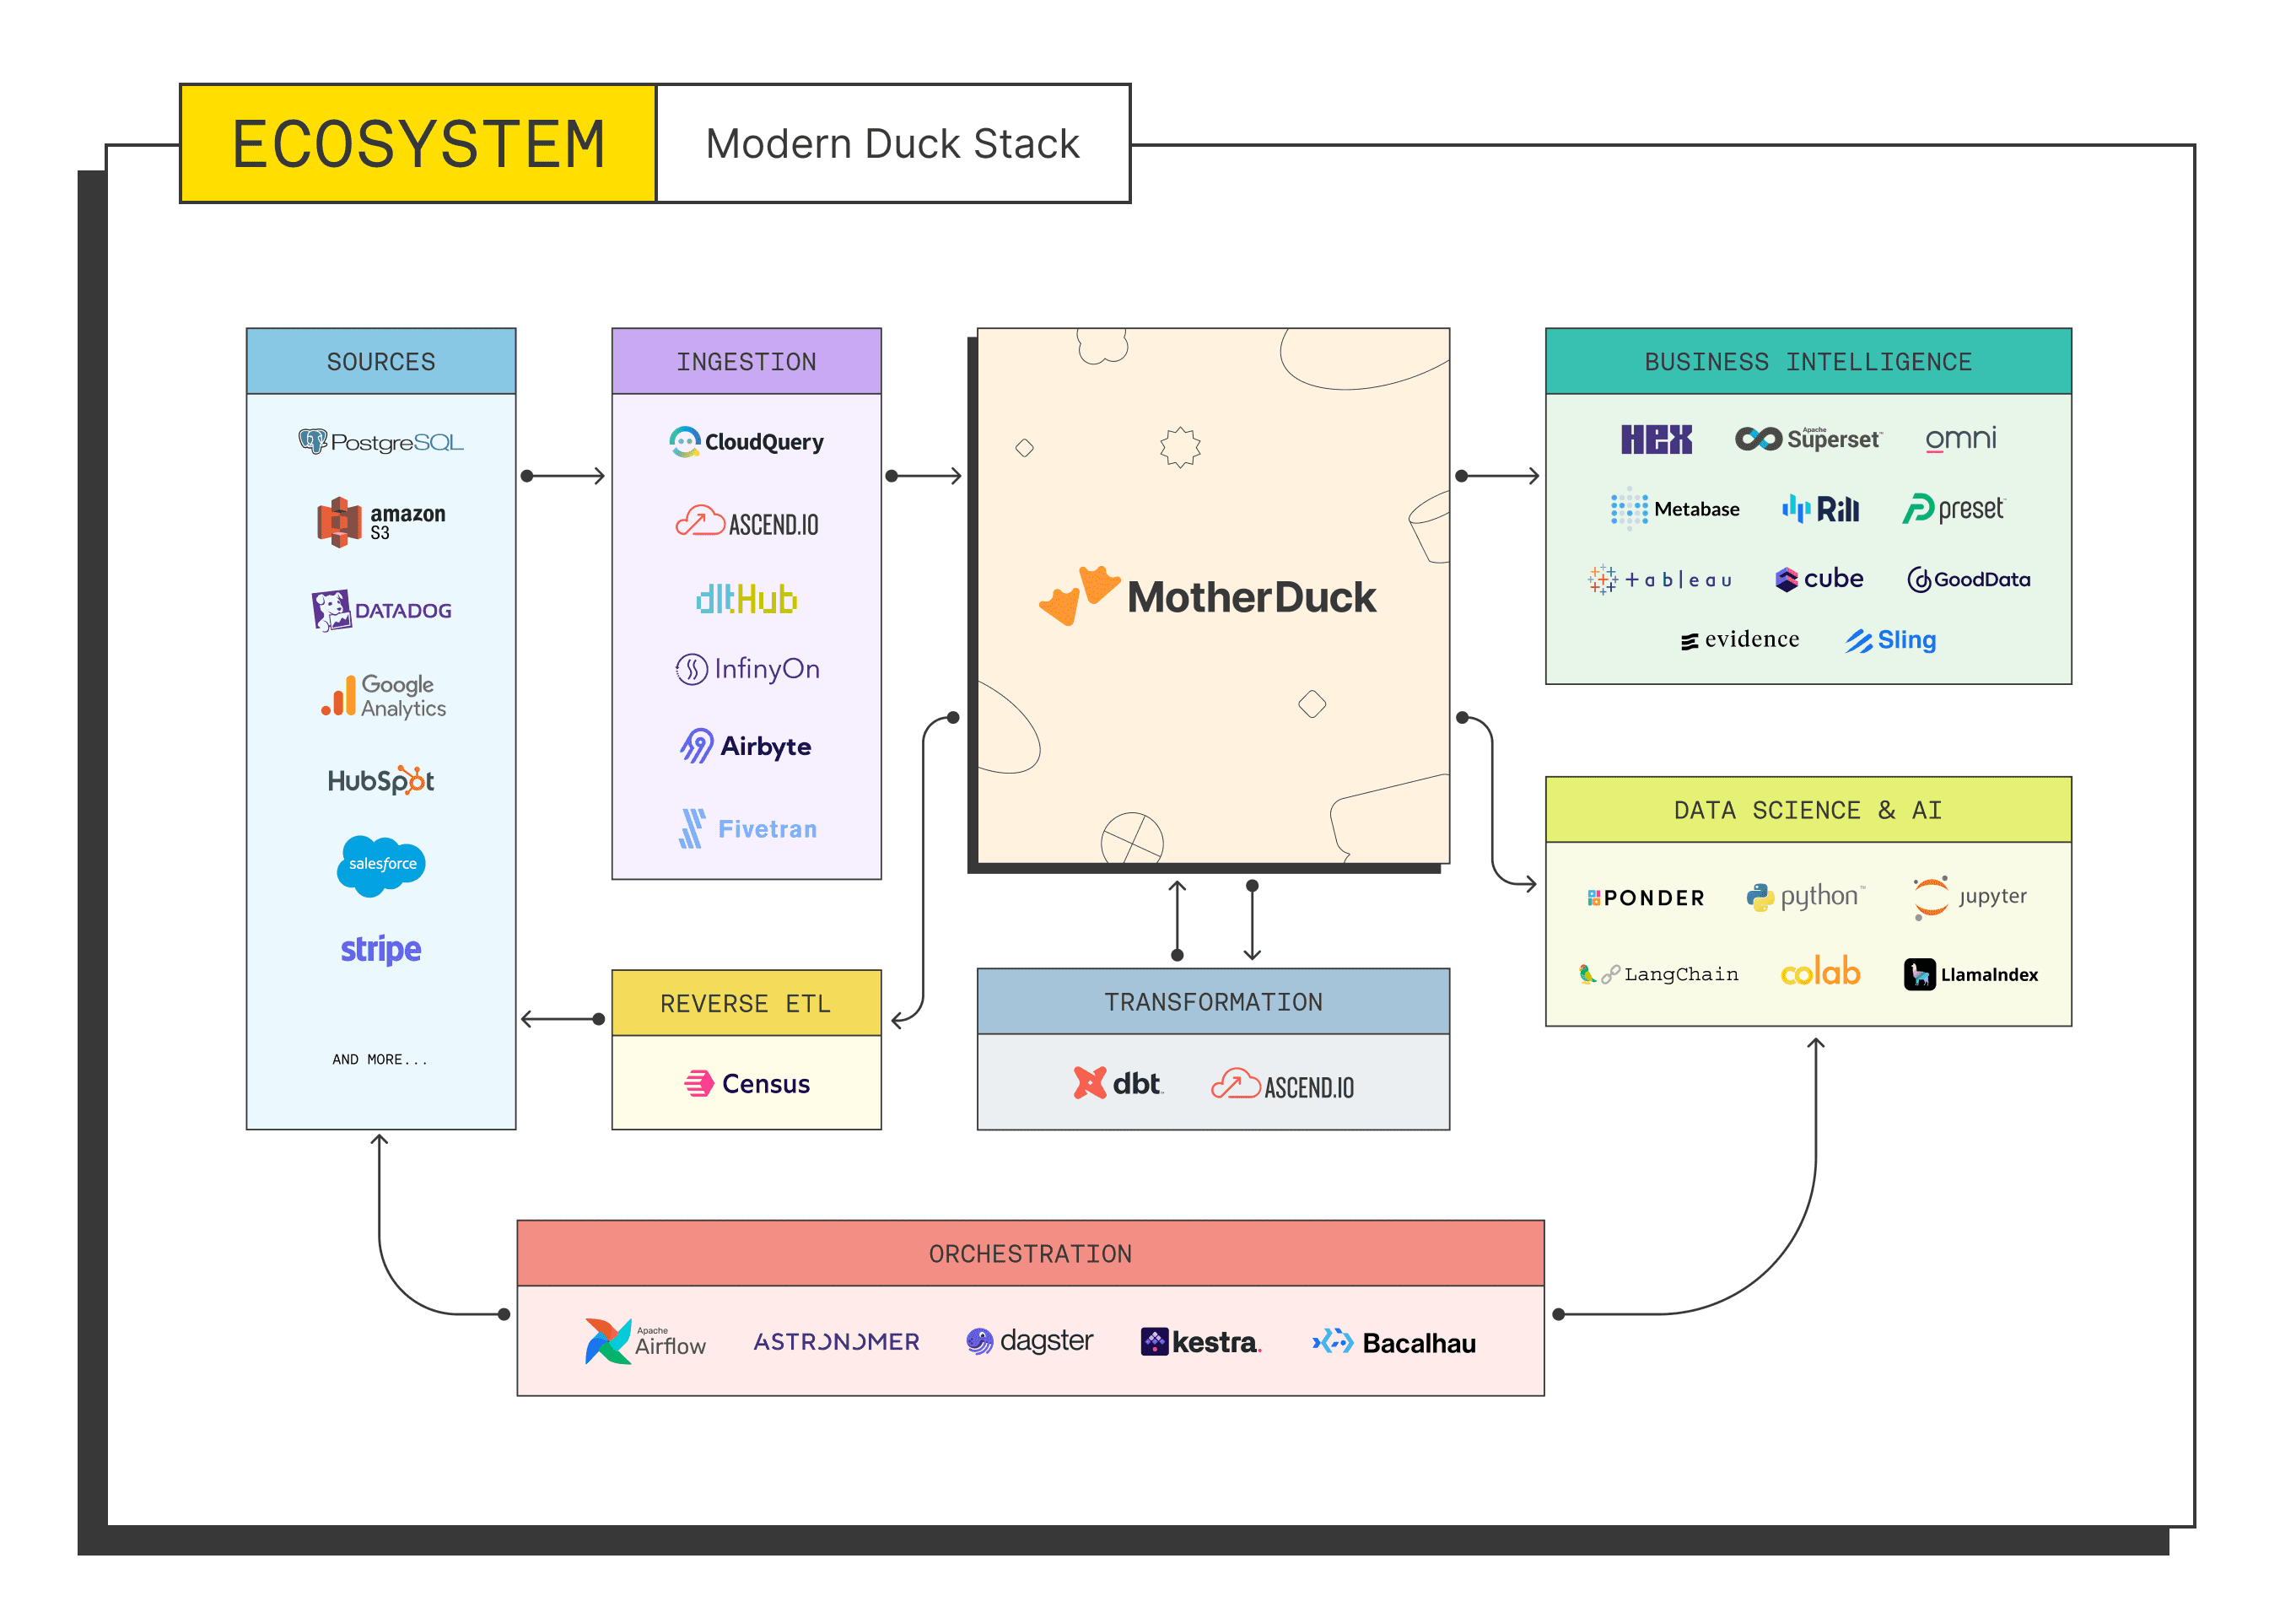Image resolution: width=2296 pixels, height=1623 pixels.
Task: Click the LlamaIndex logo
Action: (1970, 974)
